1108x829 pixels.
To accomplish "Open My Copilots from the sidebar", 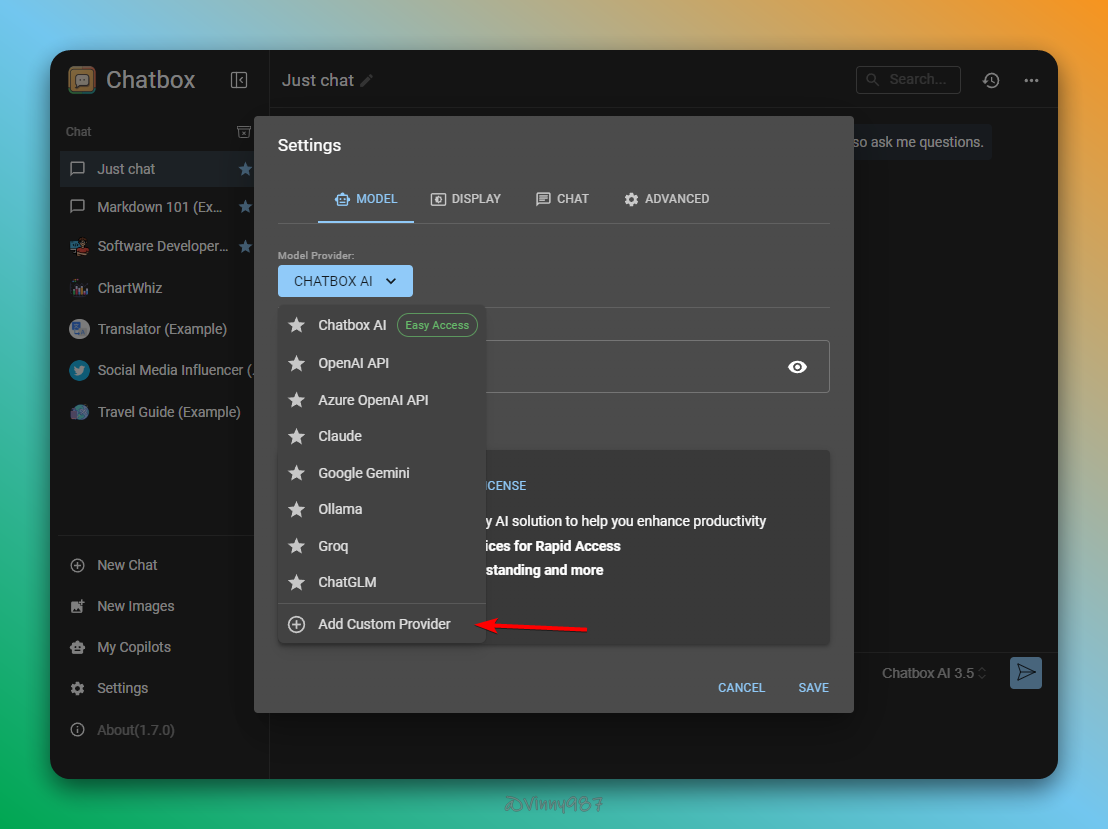I will click(x=133, y=647).
